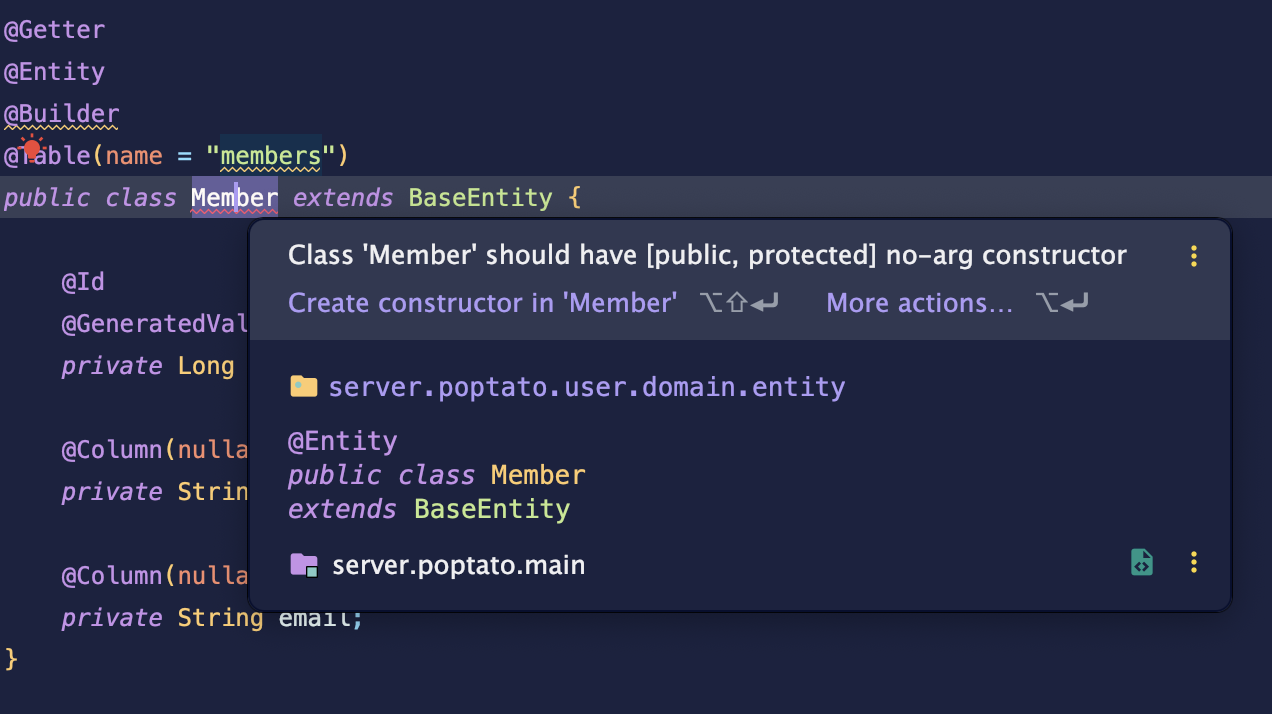Click the Member name in popup documentation

point(538,475)
